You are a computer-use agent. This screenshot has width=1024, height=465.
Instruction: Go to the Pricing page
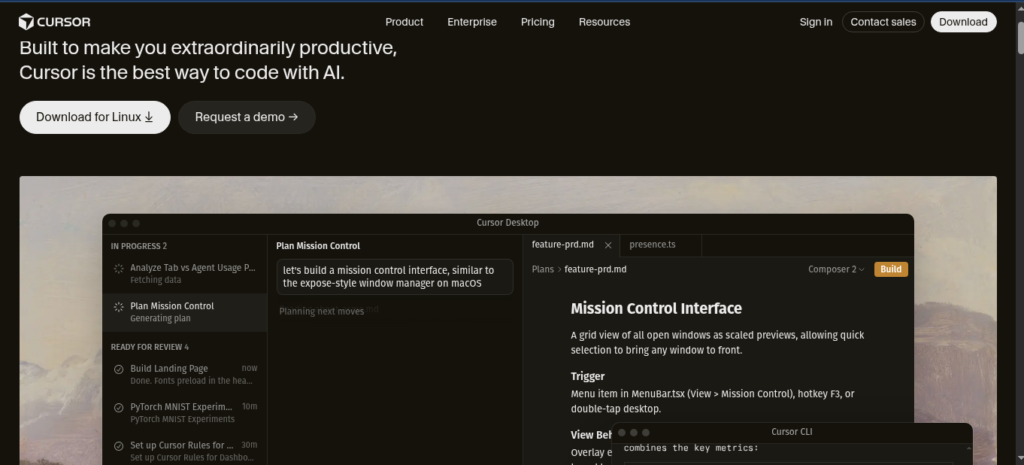tap(537, 22)
